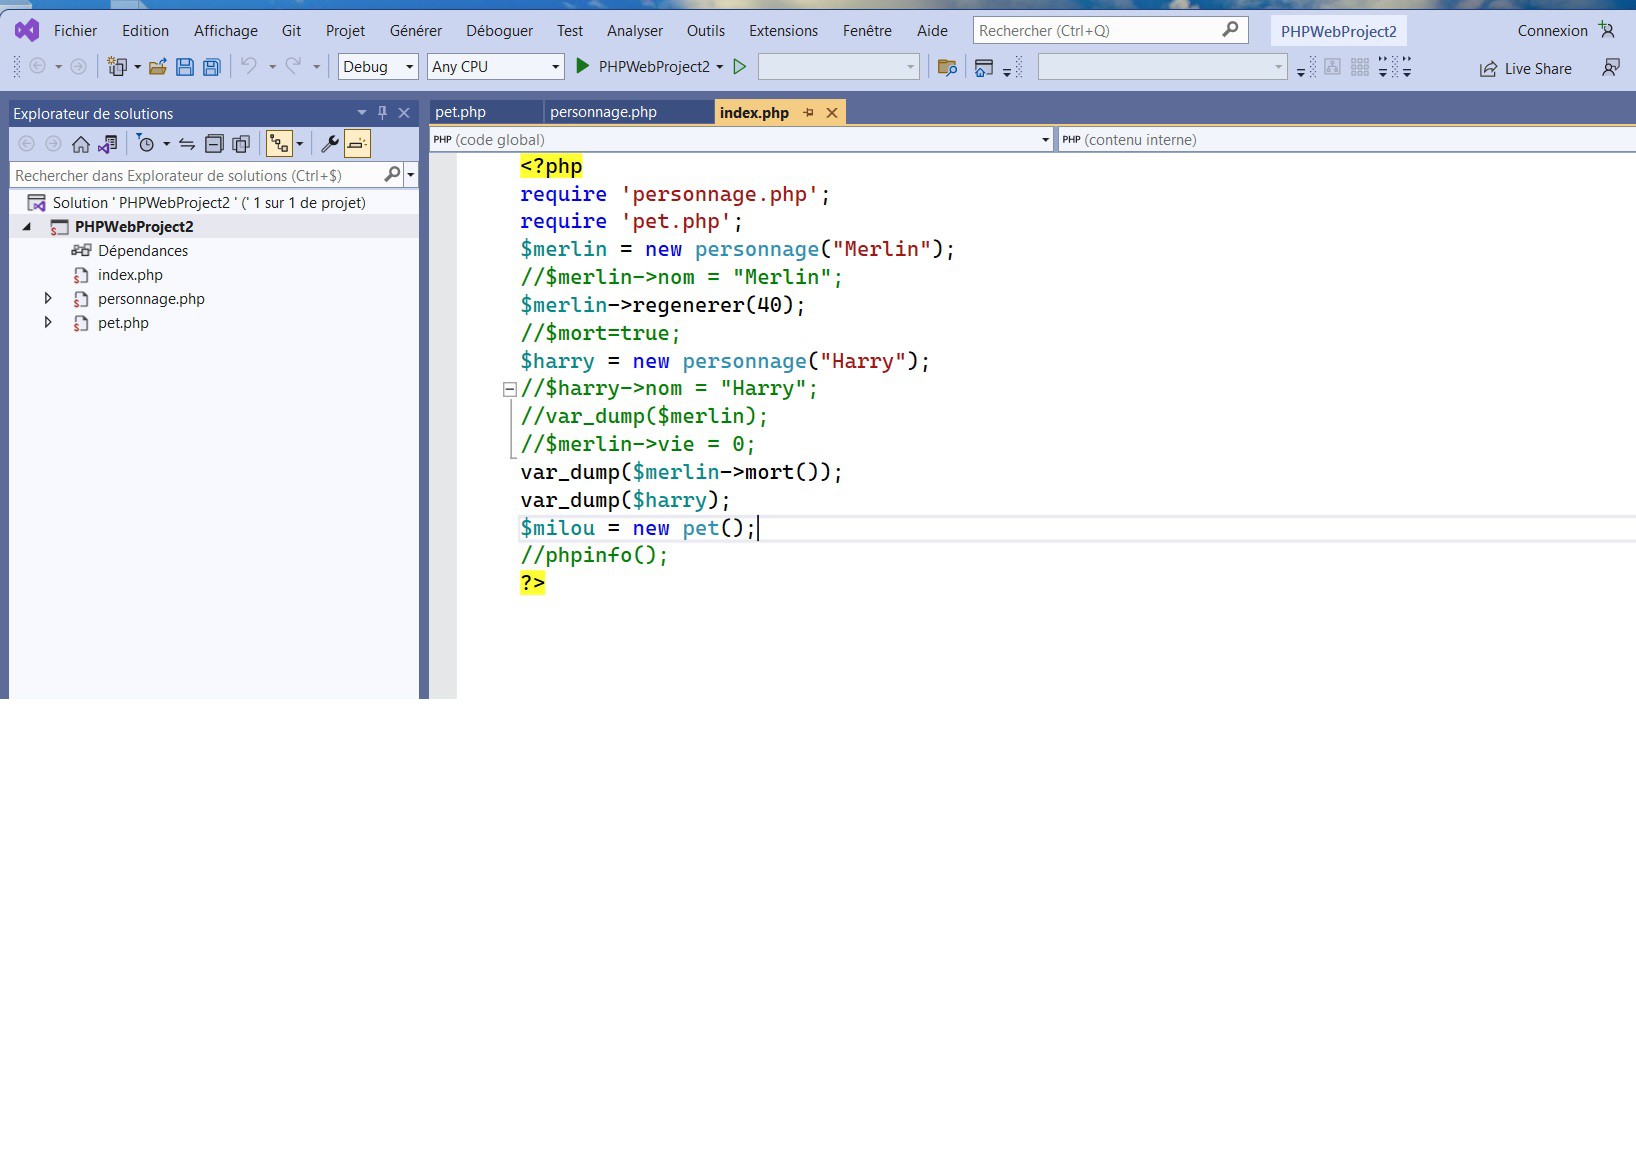Click Find in Files folder-search icon

pyautogui.click(x=946, y=67)
